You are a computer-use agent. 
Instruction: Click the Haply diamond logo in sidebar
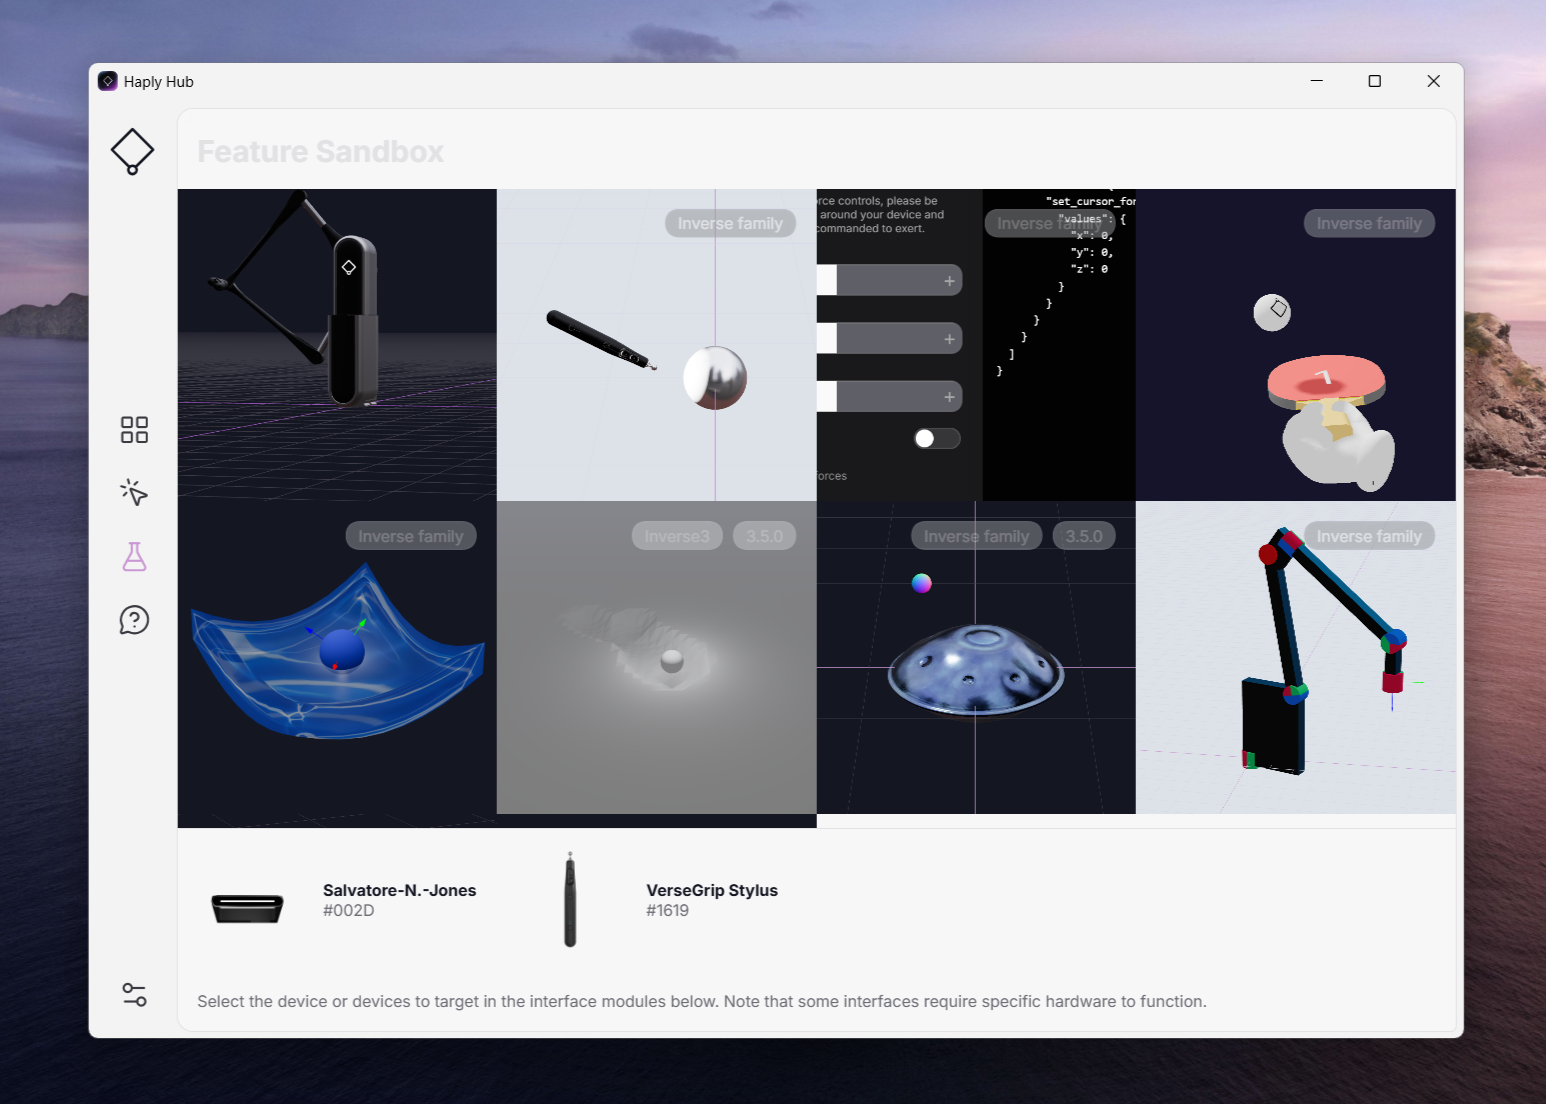(x=132, y=151)
